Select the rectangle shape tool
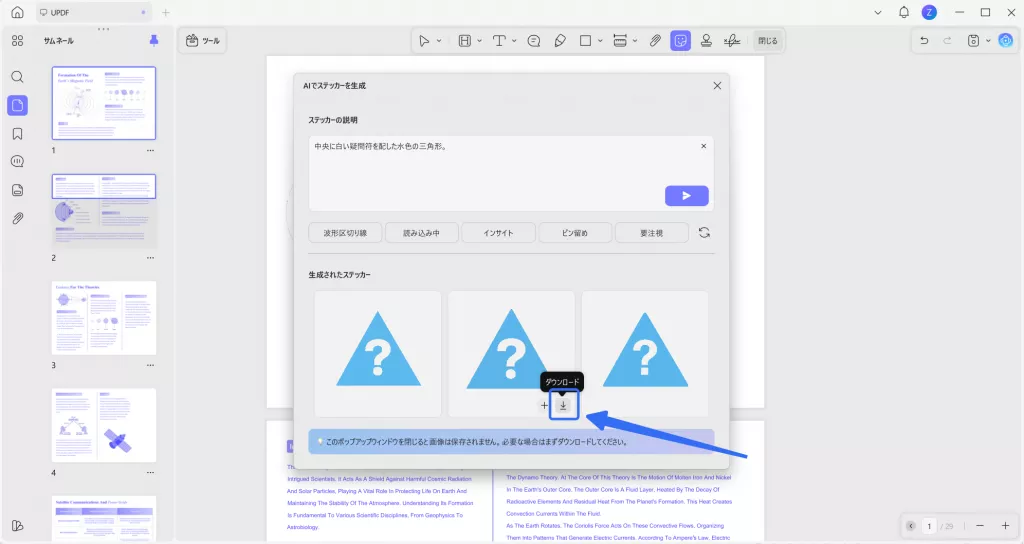 (x=585, y=40)
